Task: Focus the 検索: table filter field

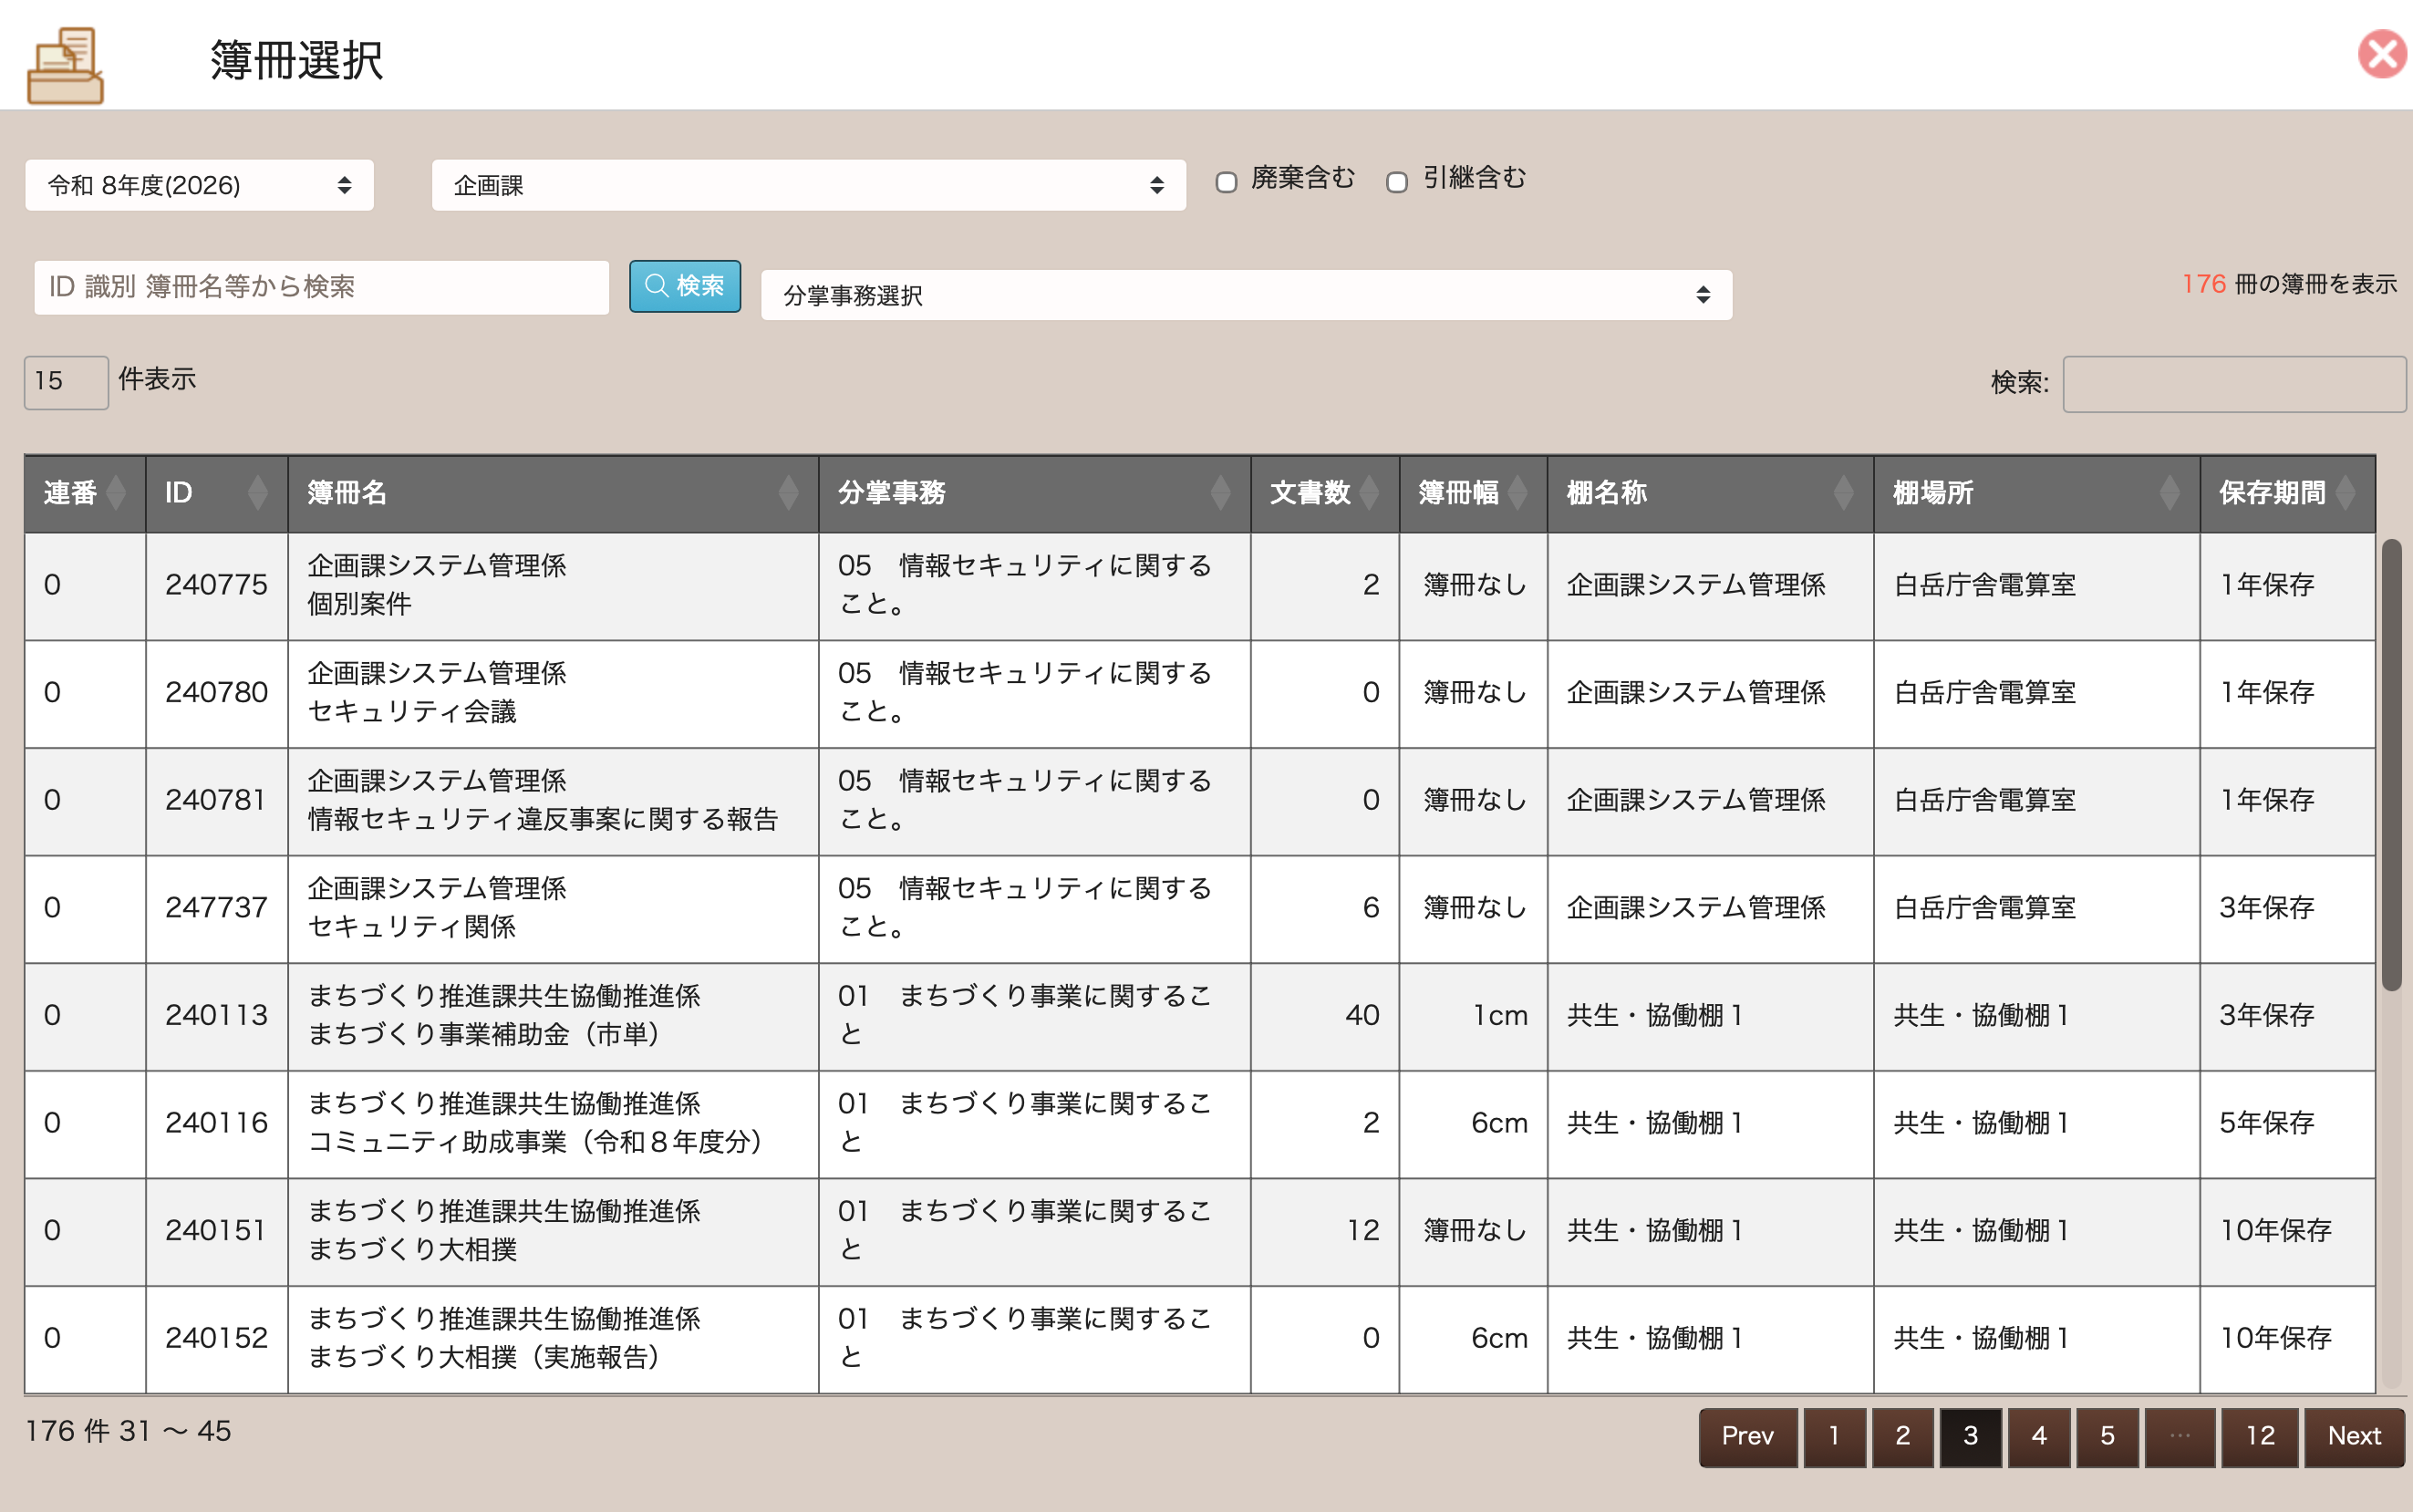Action: [x=2234, y=384]
